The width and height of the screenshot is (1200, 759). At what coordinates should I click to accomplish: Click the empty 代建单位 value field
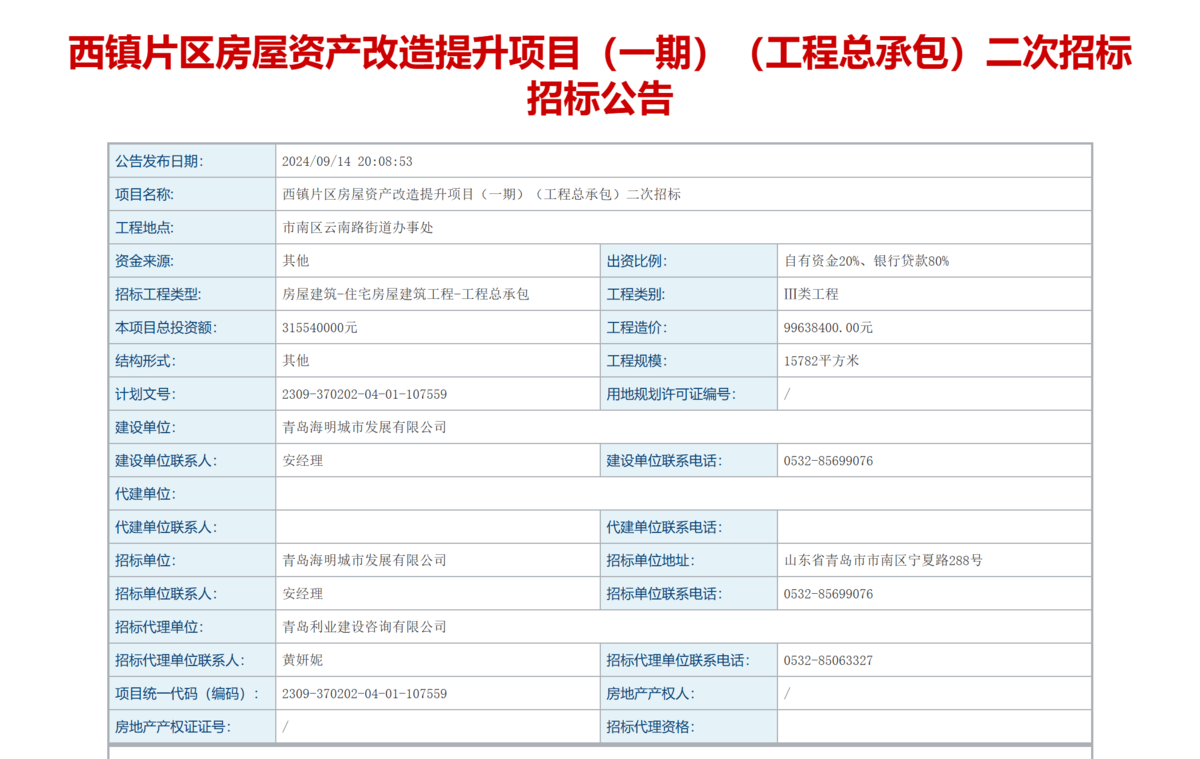pyautogui.click(x=682, y=494)
